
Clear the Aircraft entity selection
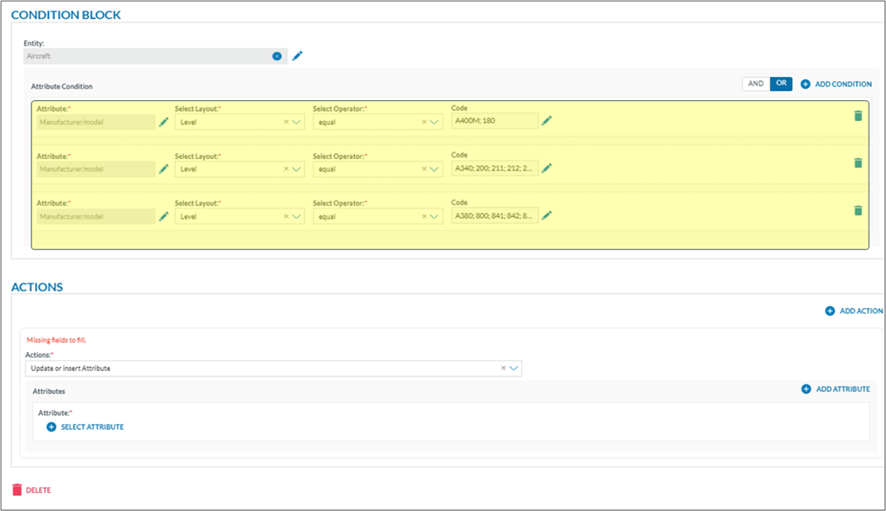pos(277,56)
